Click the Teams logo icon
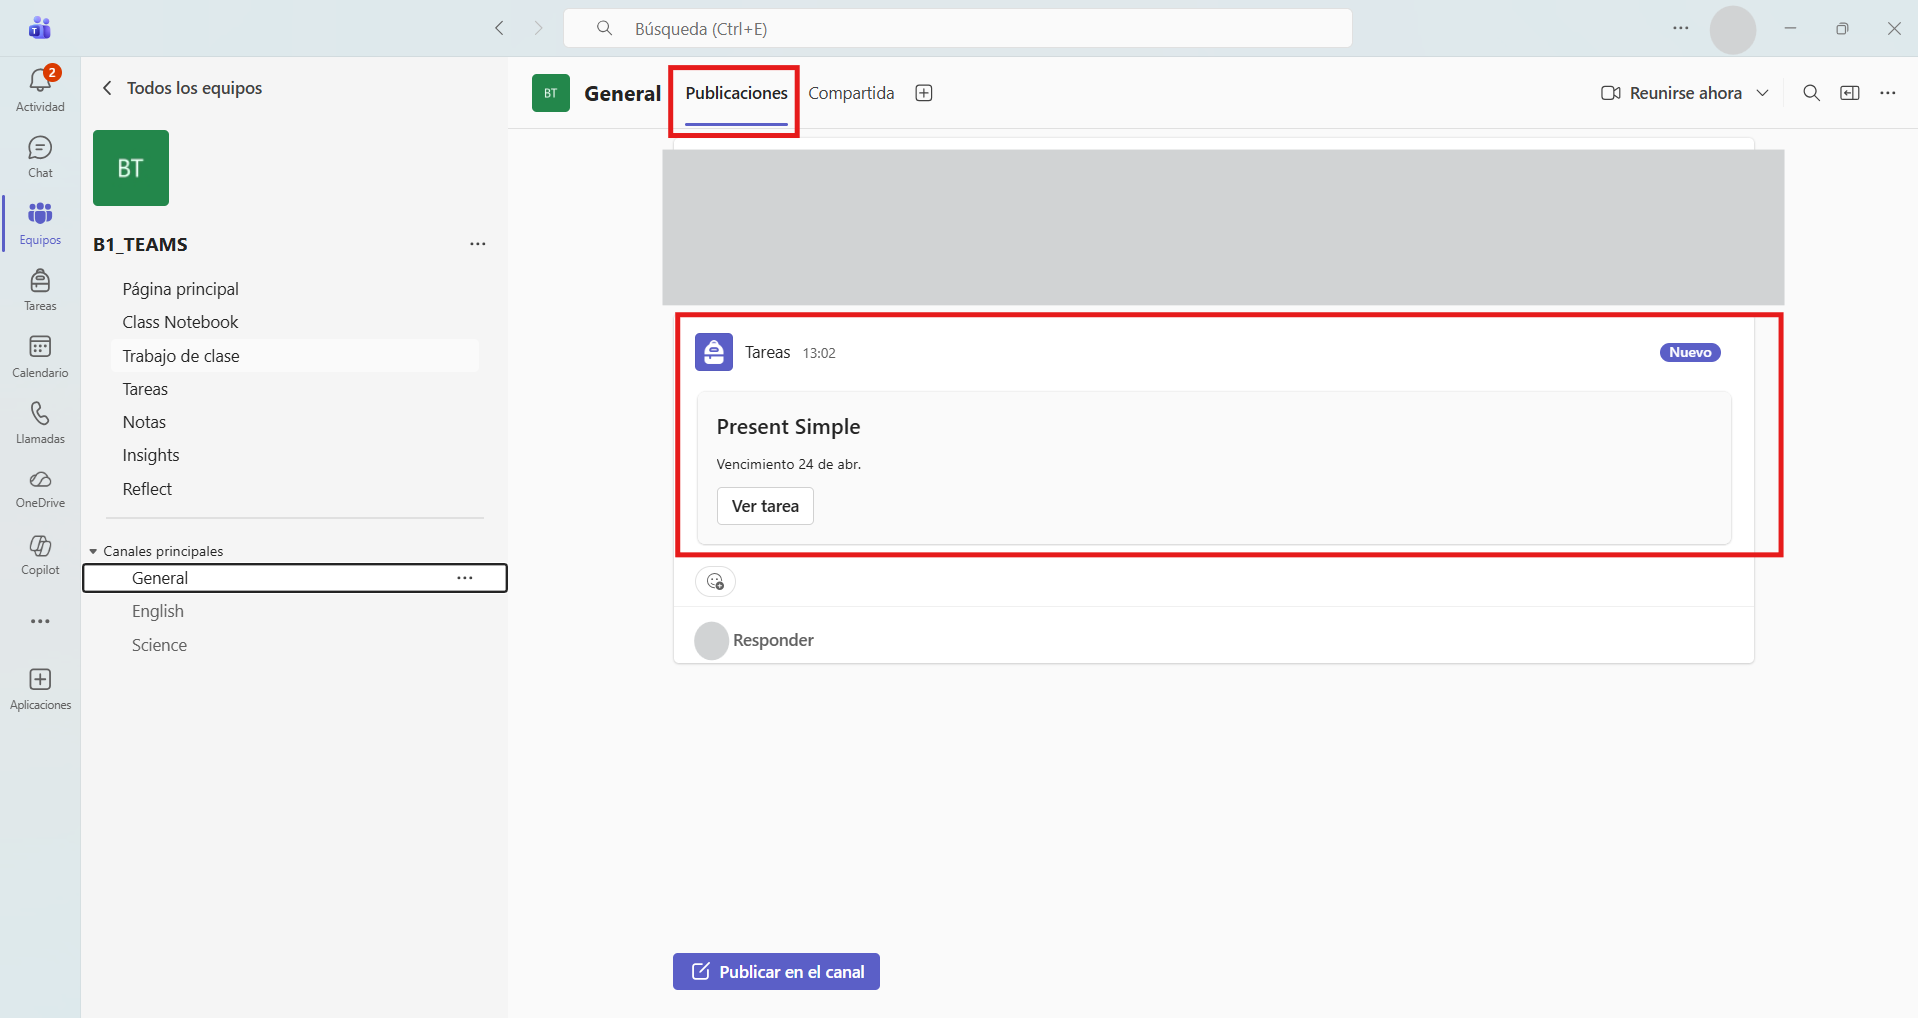The image size is (1918, 1018). (40, 28)
